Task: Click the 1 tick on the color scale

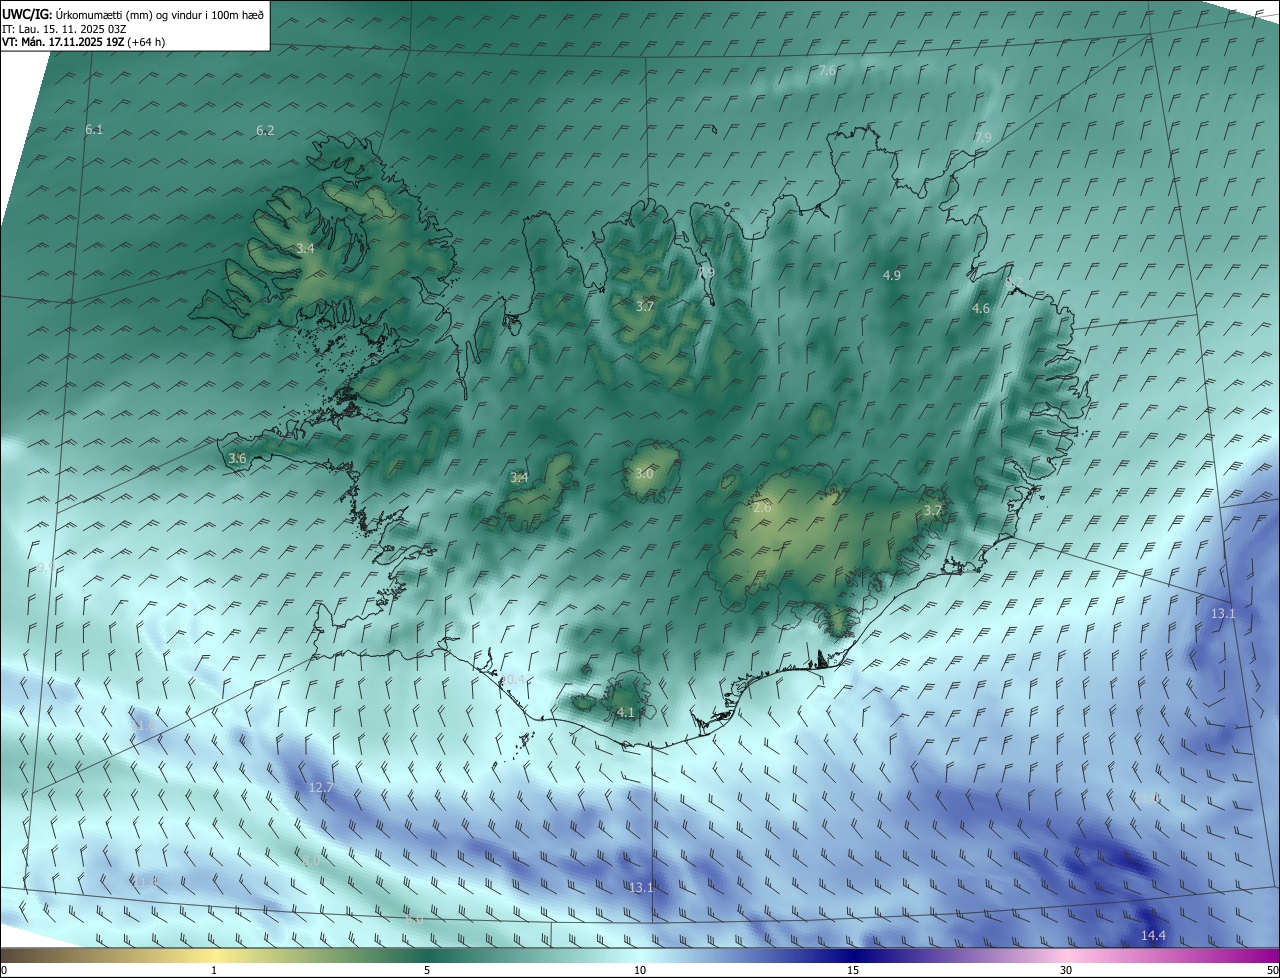Action: tap(214, 970)
